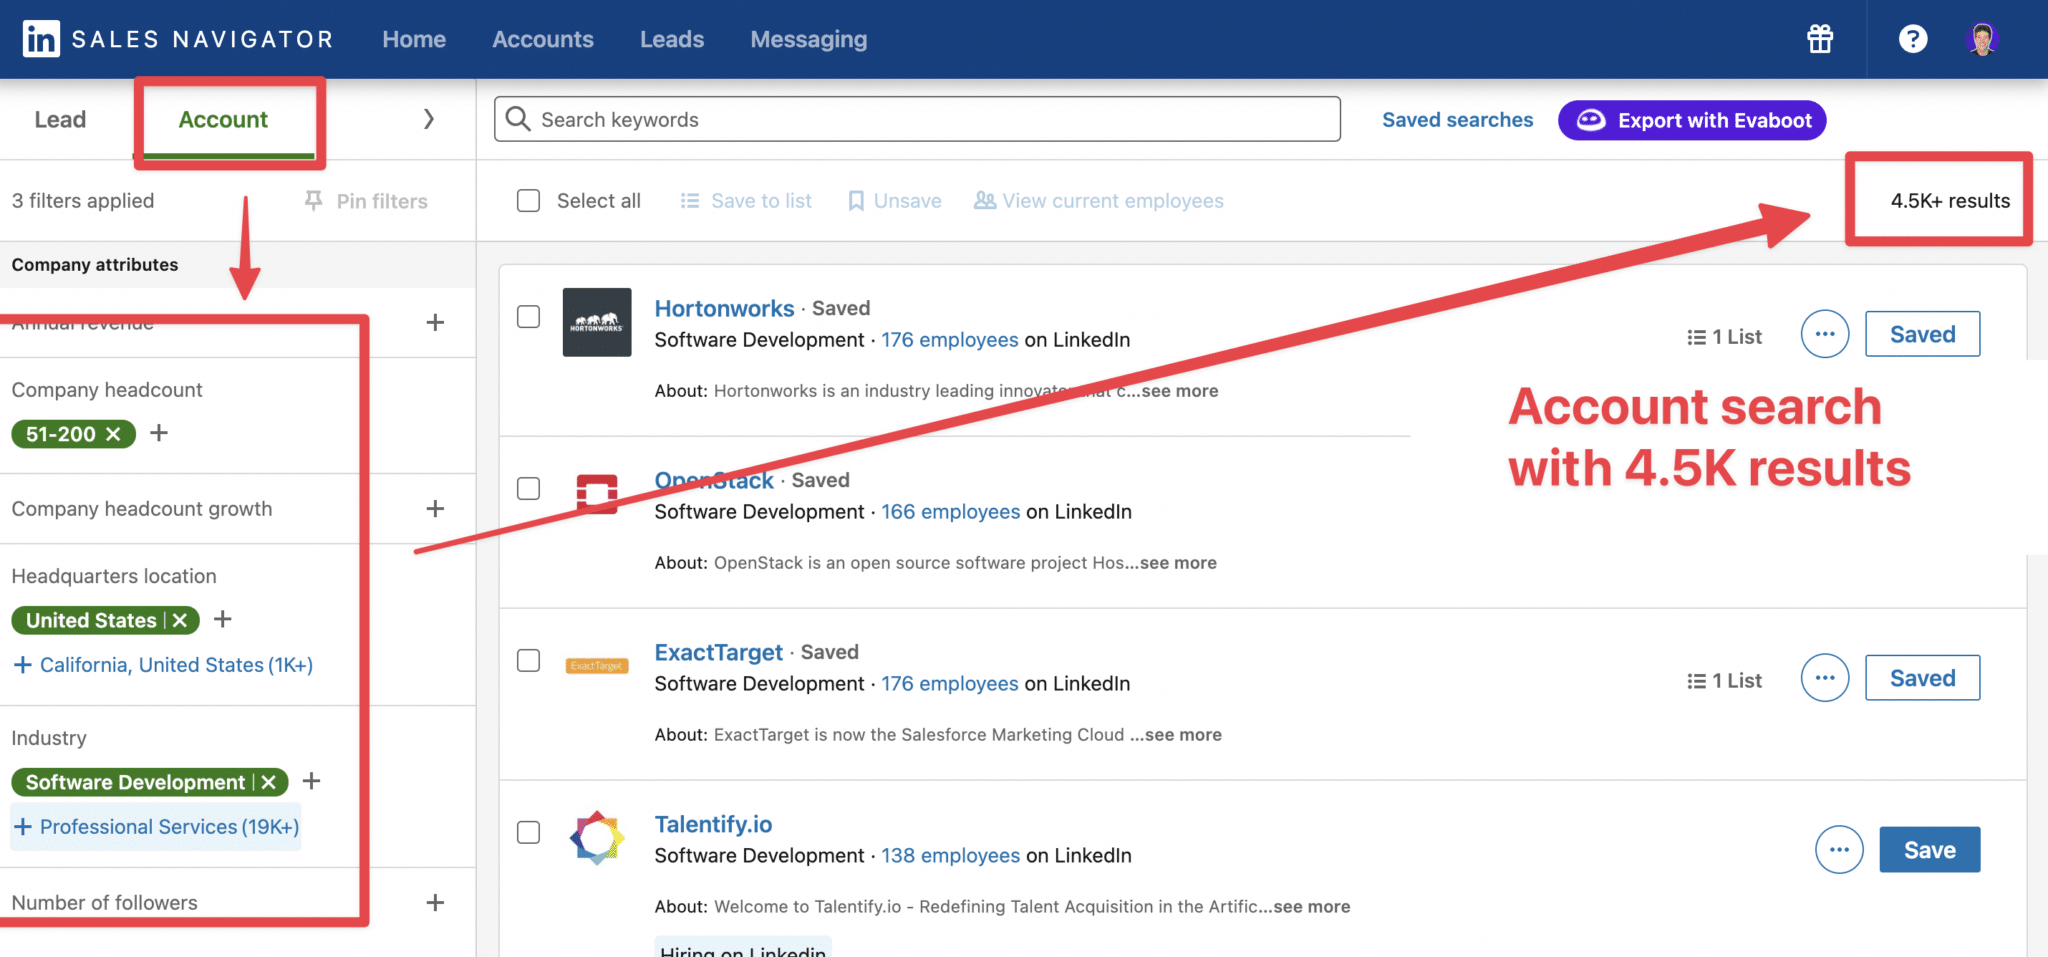The height and width of the screenshot is (957, 2048).
Task: Click the search magnifier icon
Action: tap(518, 119)
